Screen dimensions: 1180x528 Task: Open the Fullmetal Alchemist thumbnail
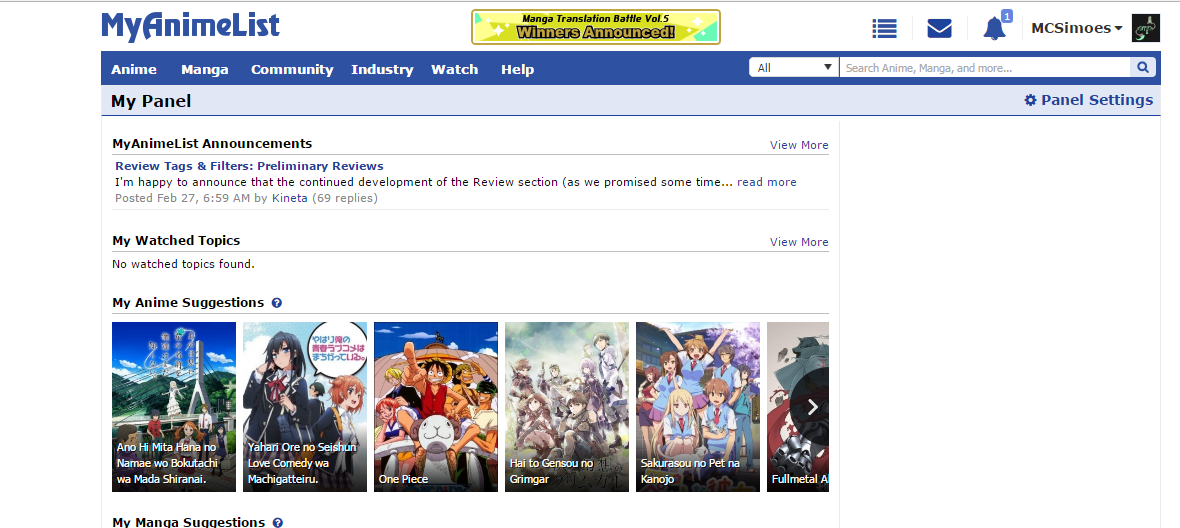[798, 407]
